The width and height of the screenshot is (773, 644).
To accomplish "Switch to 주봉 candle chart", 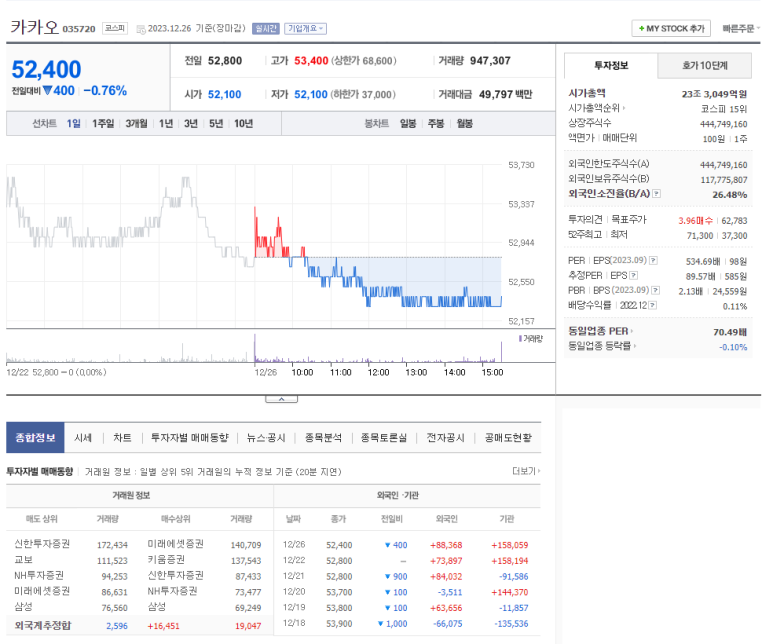I will point(436,123).
